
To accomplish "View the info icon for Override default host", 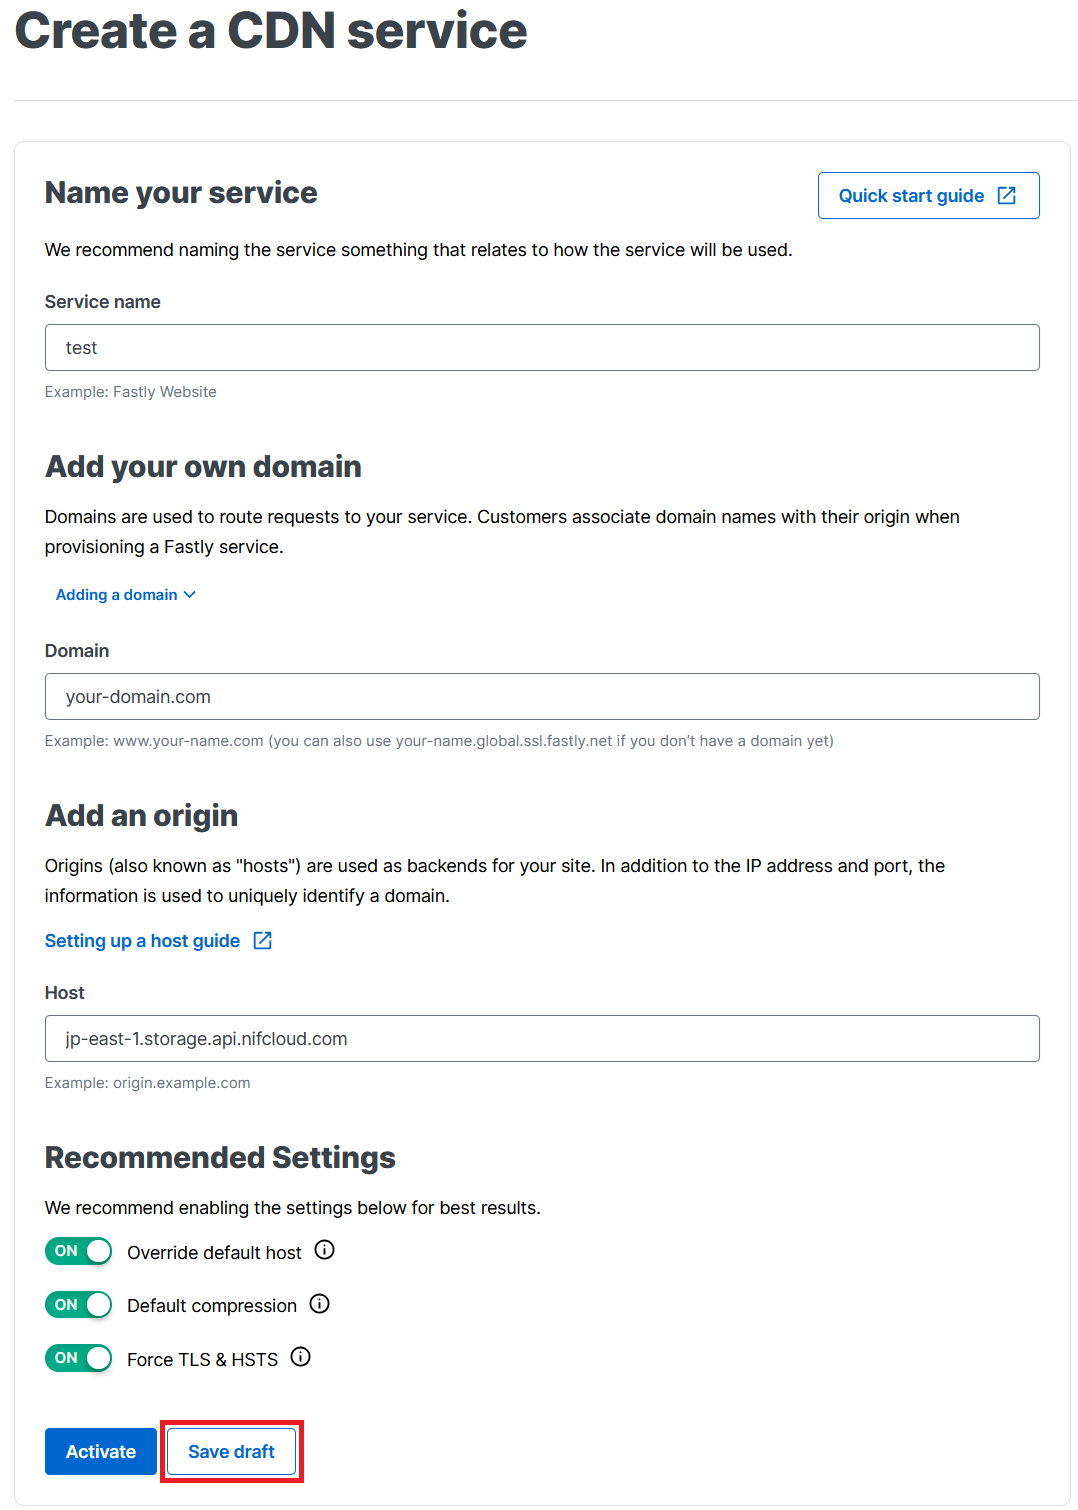I will coord(324,1249).
